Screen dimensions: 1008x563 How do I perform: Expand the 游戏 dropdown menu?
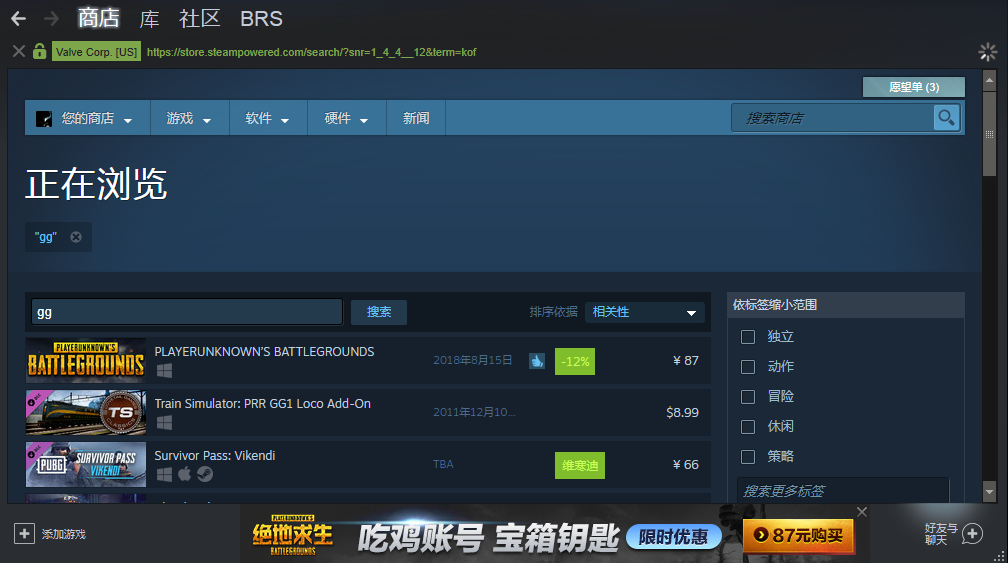[190, 118]
